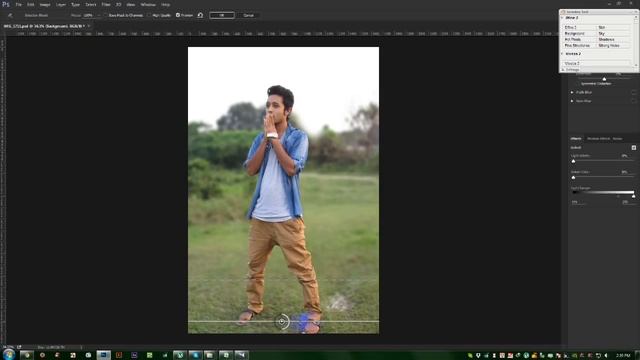Open the Layer menu
The image size is (640, 360).
[61, 4]
